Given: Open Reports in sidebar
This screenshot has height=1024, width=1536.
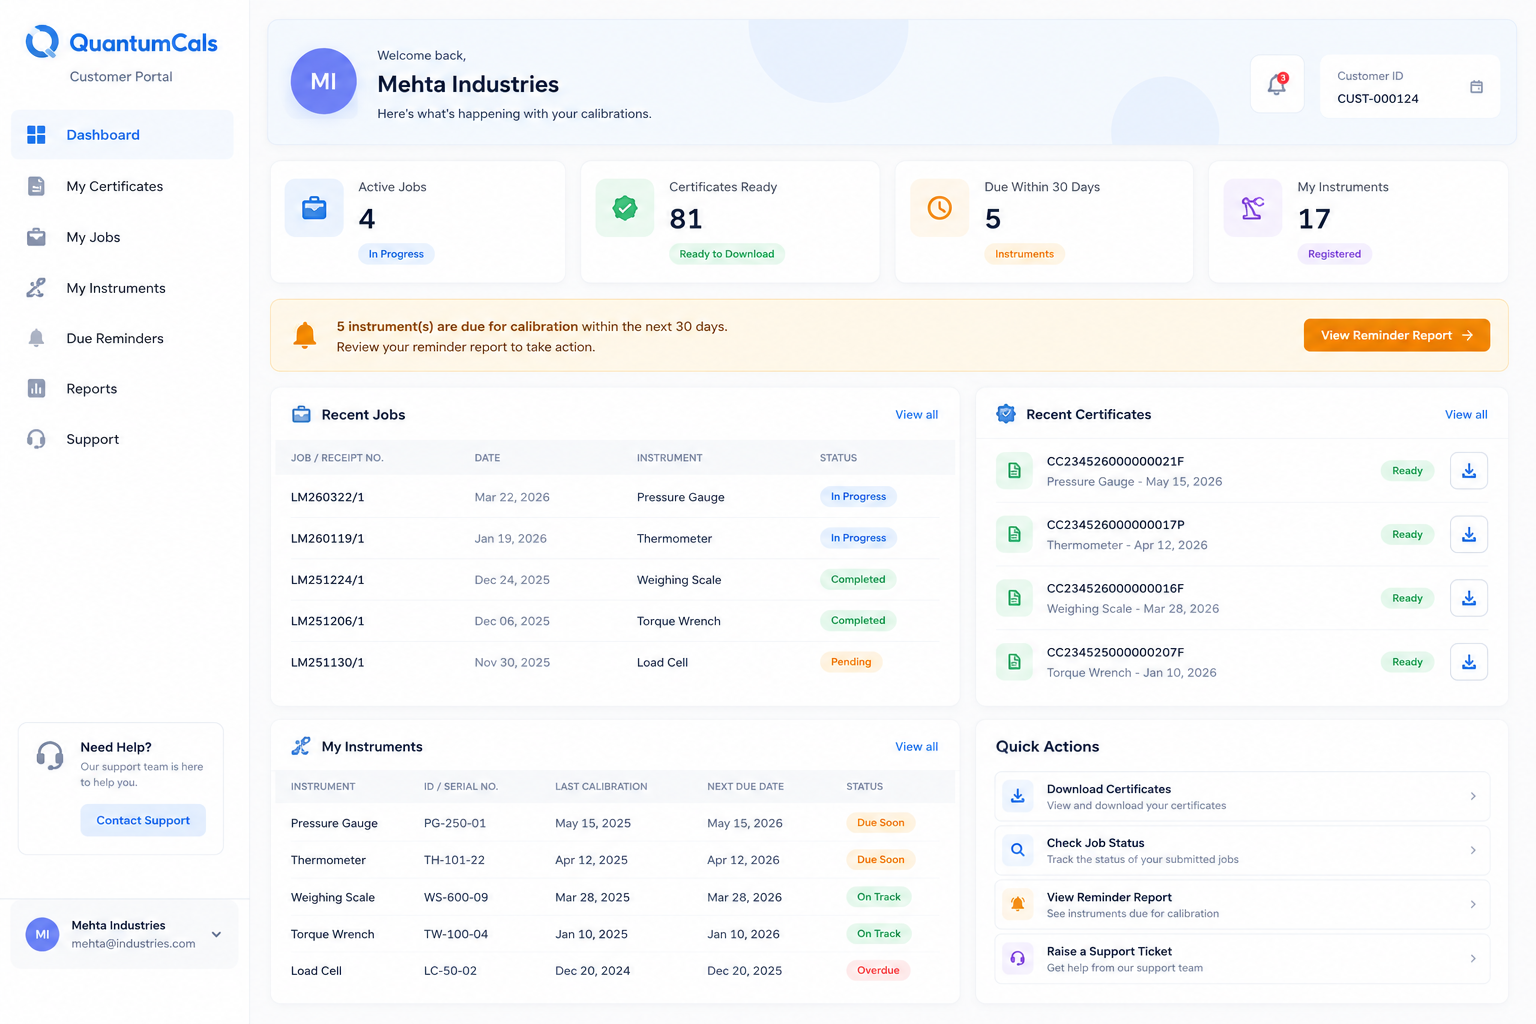Looking at the screenshot, I should [122, 389].
